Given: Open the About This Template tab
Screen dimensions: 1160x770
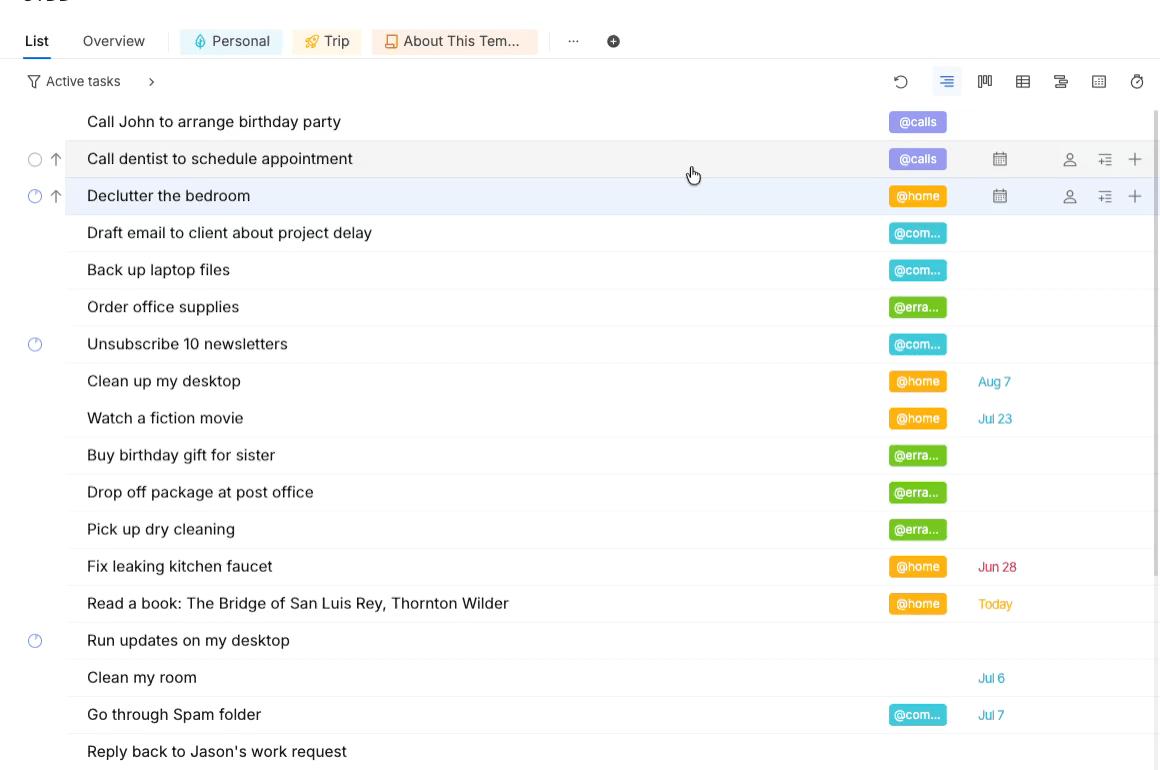Looking at the screenshot, I should coord(455,41).
